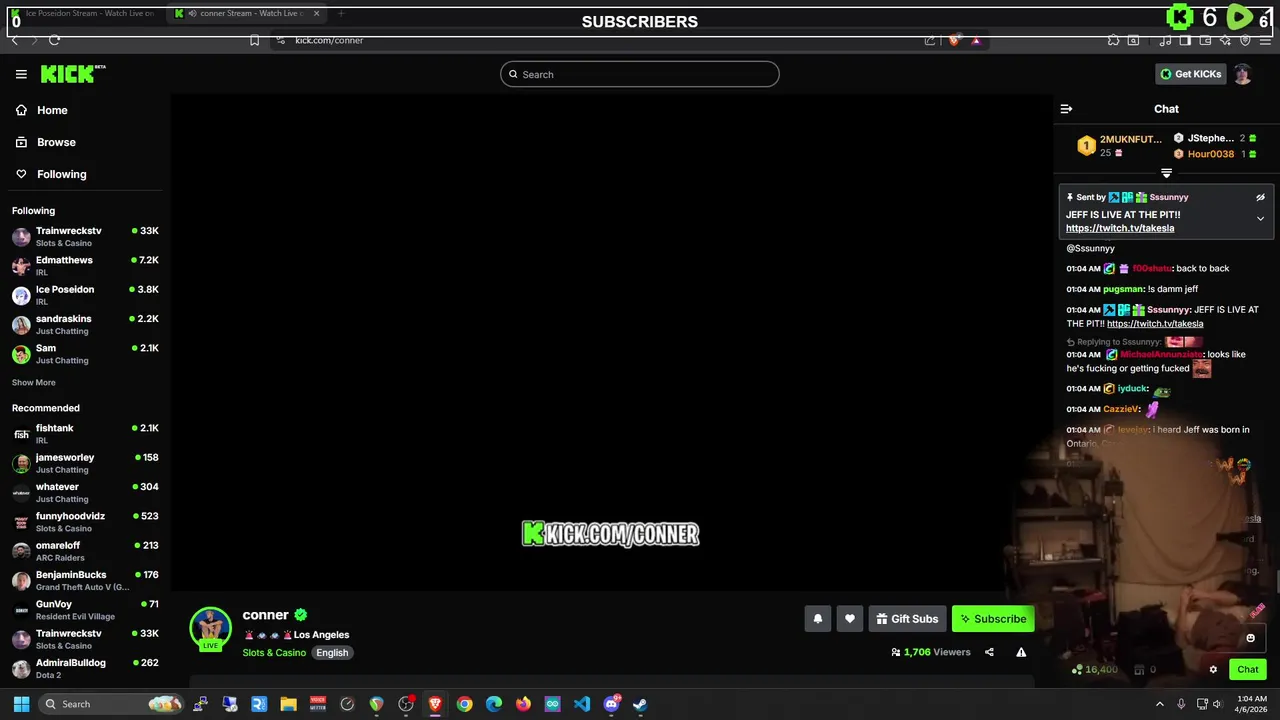
Task: Send message with Chat button
Action: point(1248,670)
